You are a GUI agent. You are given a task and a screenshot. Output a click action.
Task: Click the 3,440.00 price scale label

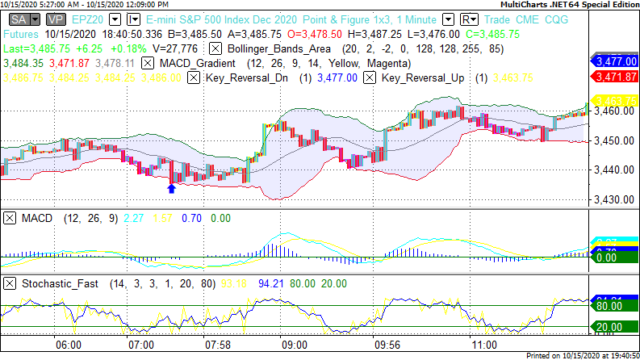[614, 170]
